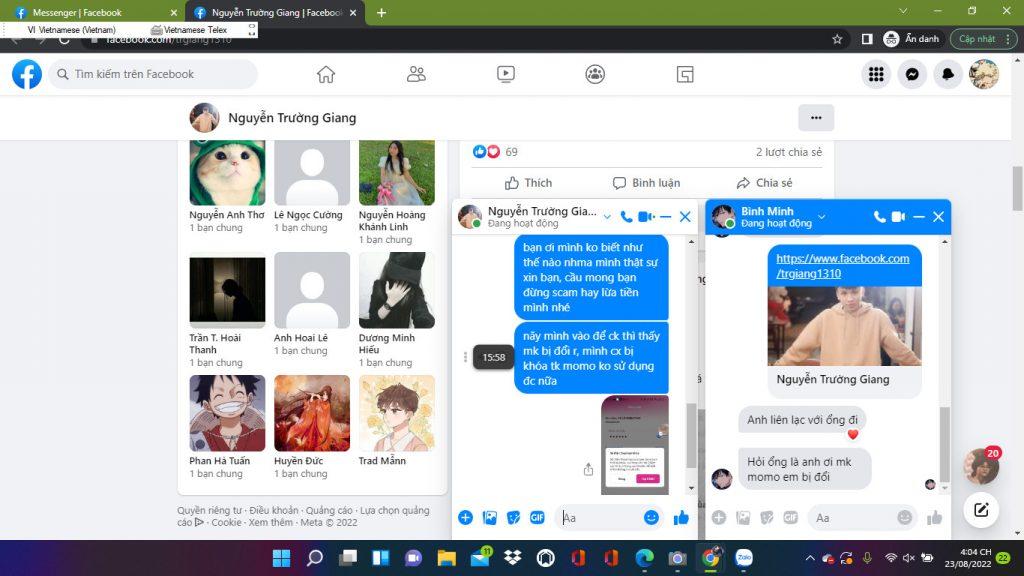The image size is (1024, 576).
Task: Start a video call with Nguyễn Trường Giang
Action: (646, 217)
